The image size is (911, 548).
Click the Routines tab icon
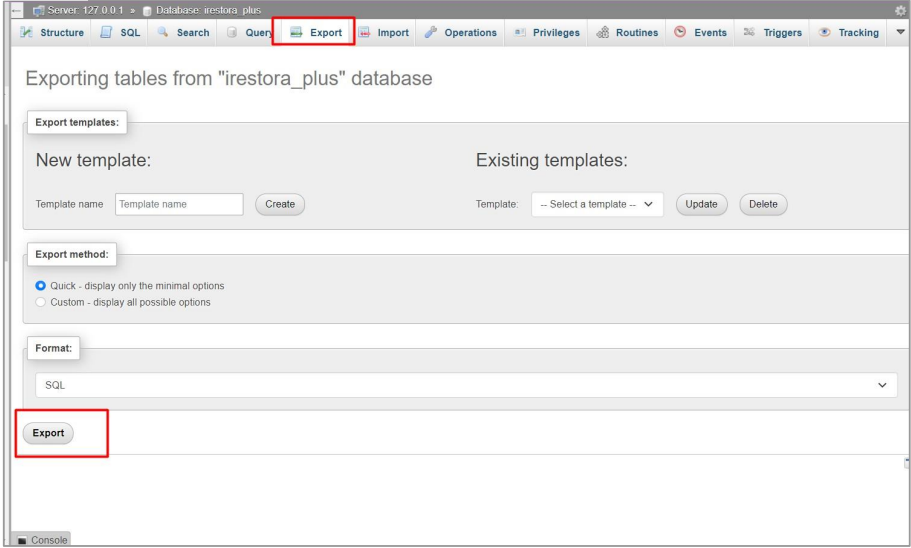coord(603,33)
